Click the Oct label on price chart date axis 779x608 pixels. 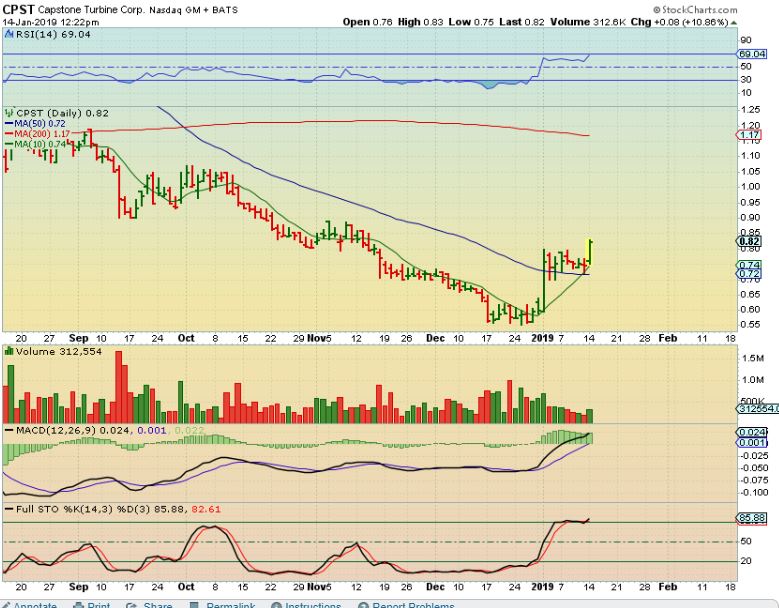coord(186,338)
